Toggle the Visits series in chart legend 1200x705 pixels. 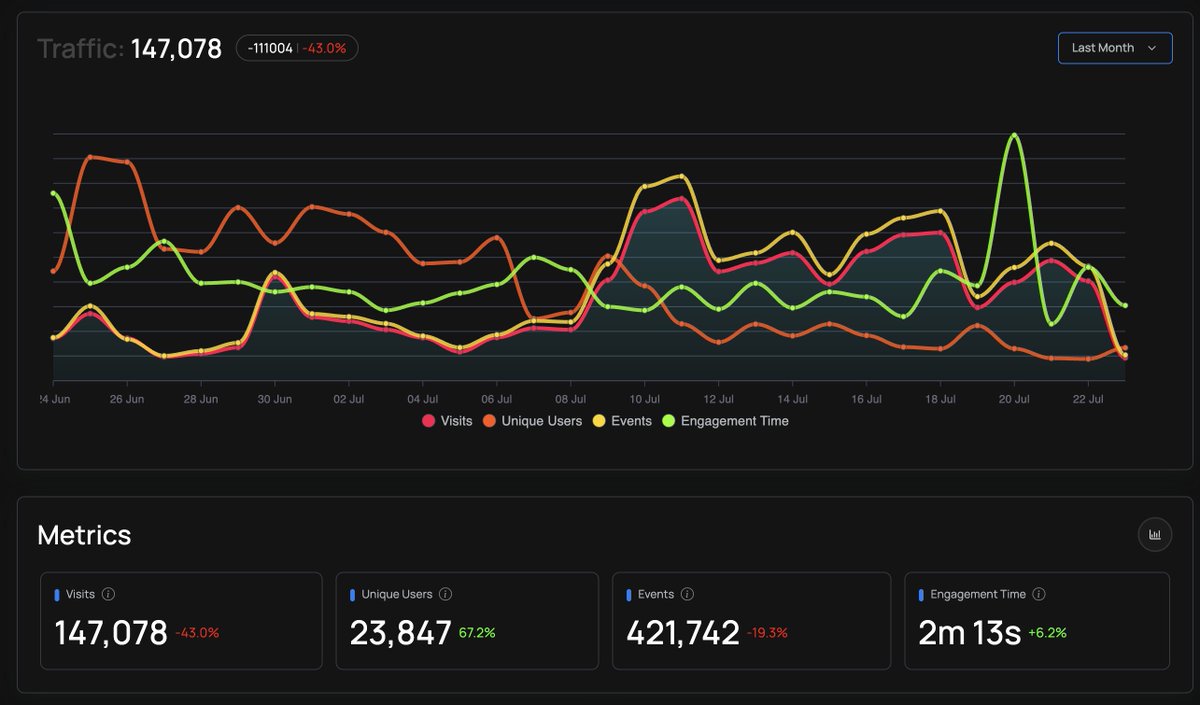pos(447,421)
